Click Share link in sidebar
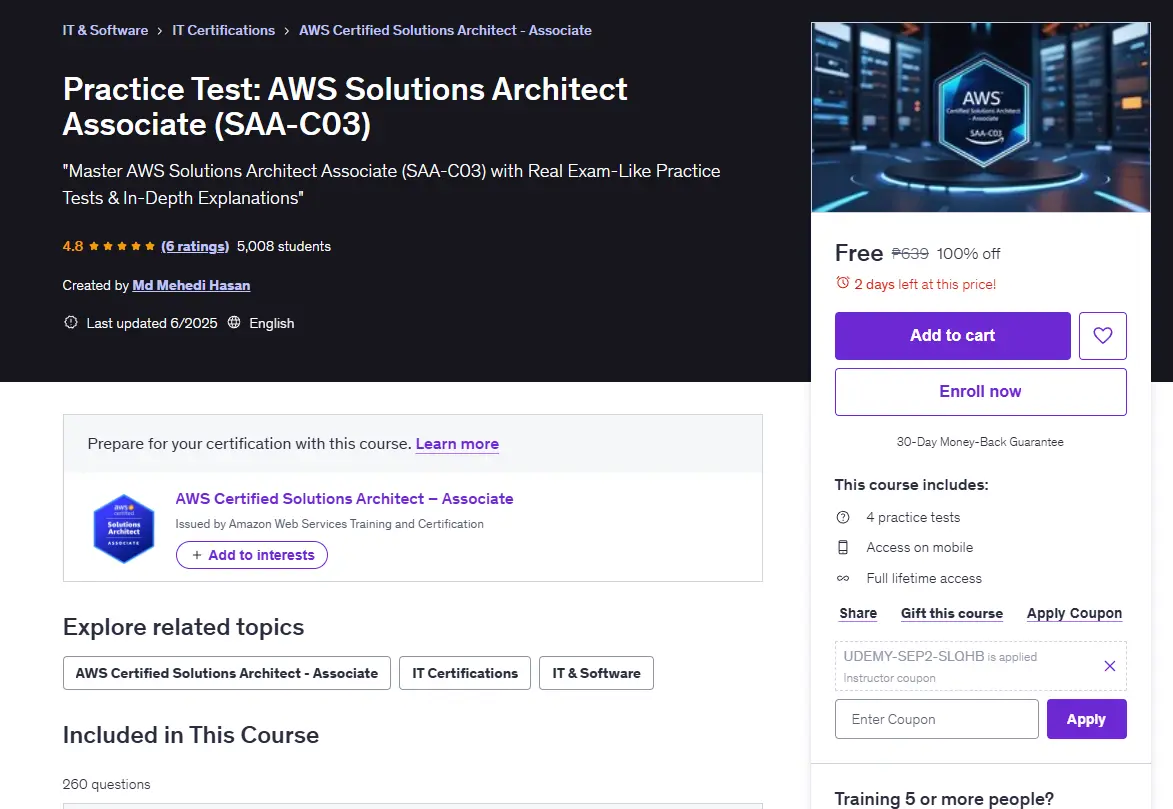The image size is (1173, 809). [858, 613]
